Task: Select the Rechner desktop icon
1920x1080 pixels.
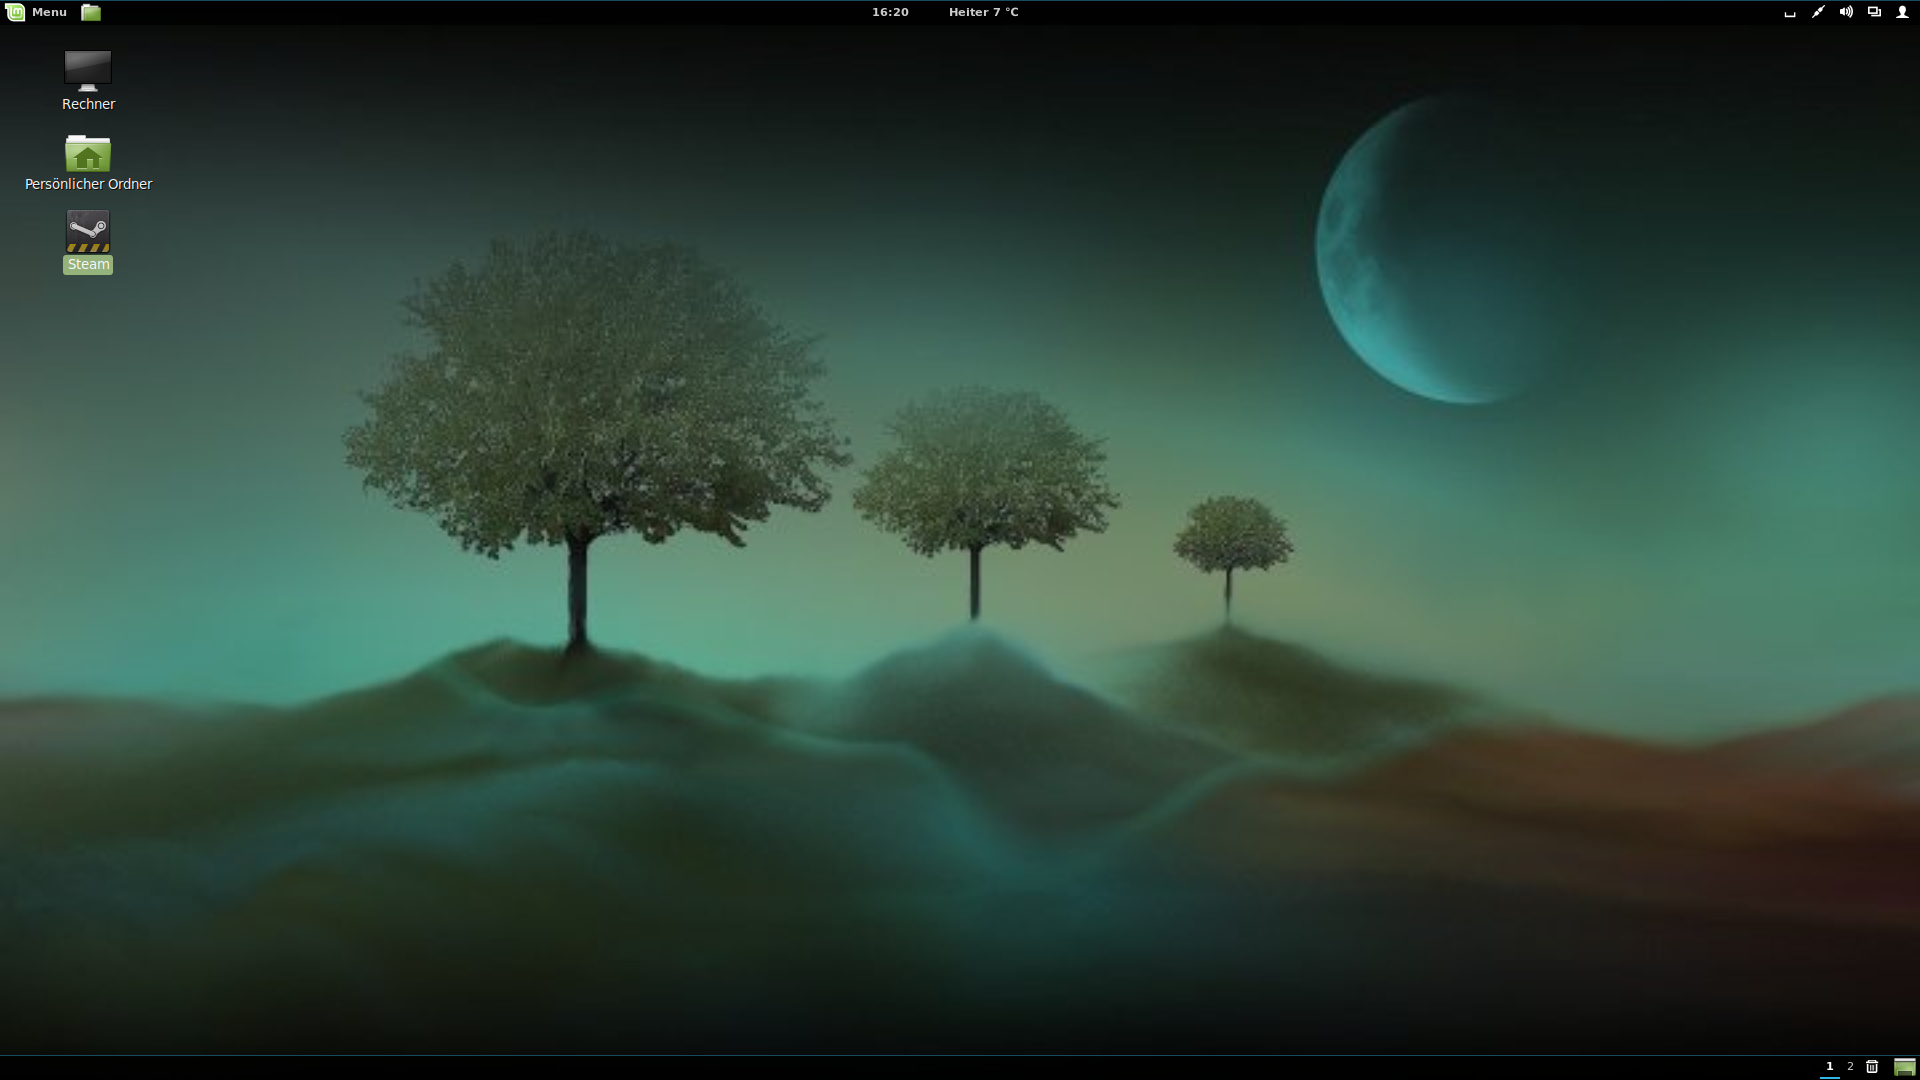Action: pyautogui.click(x=88, y=70)
